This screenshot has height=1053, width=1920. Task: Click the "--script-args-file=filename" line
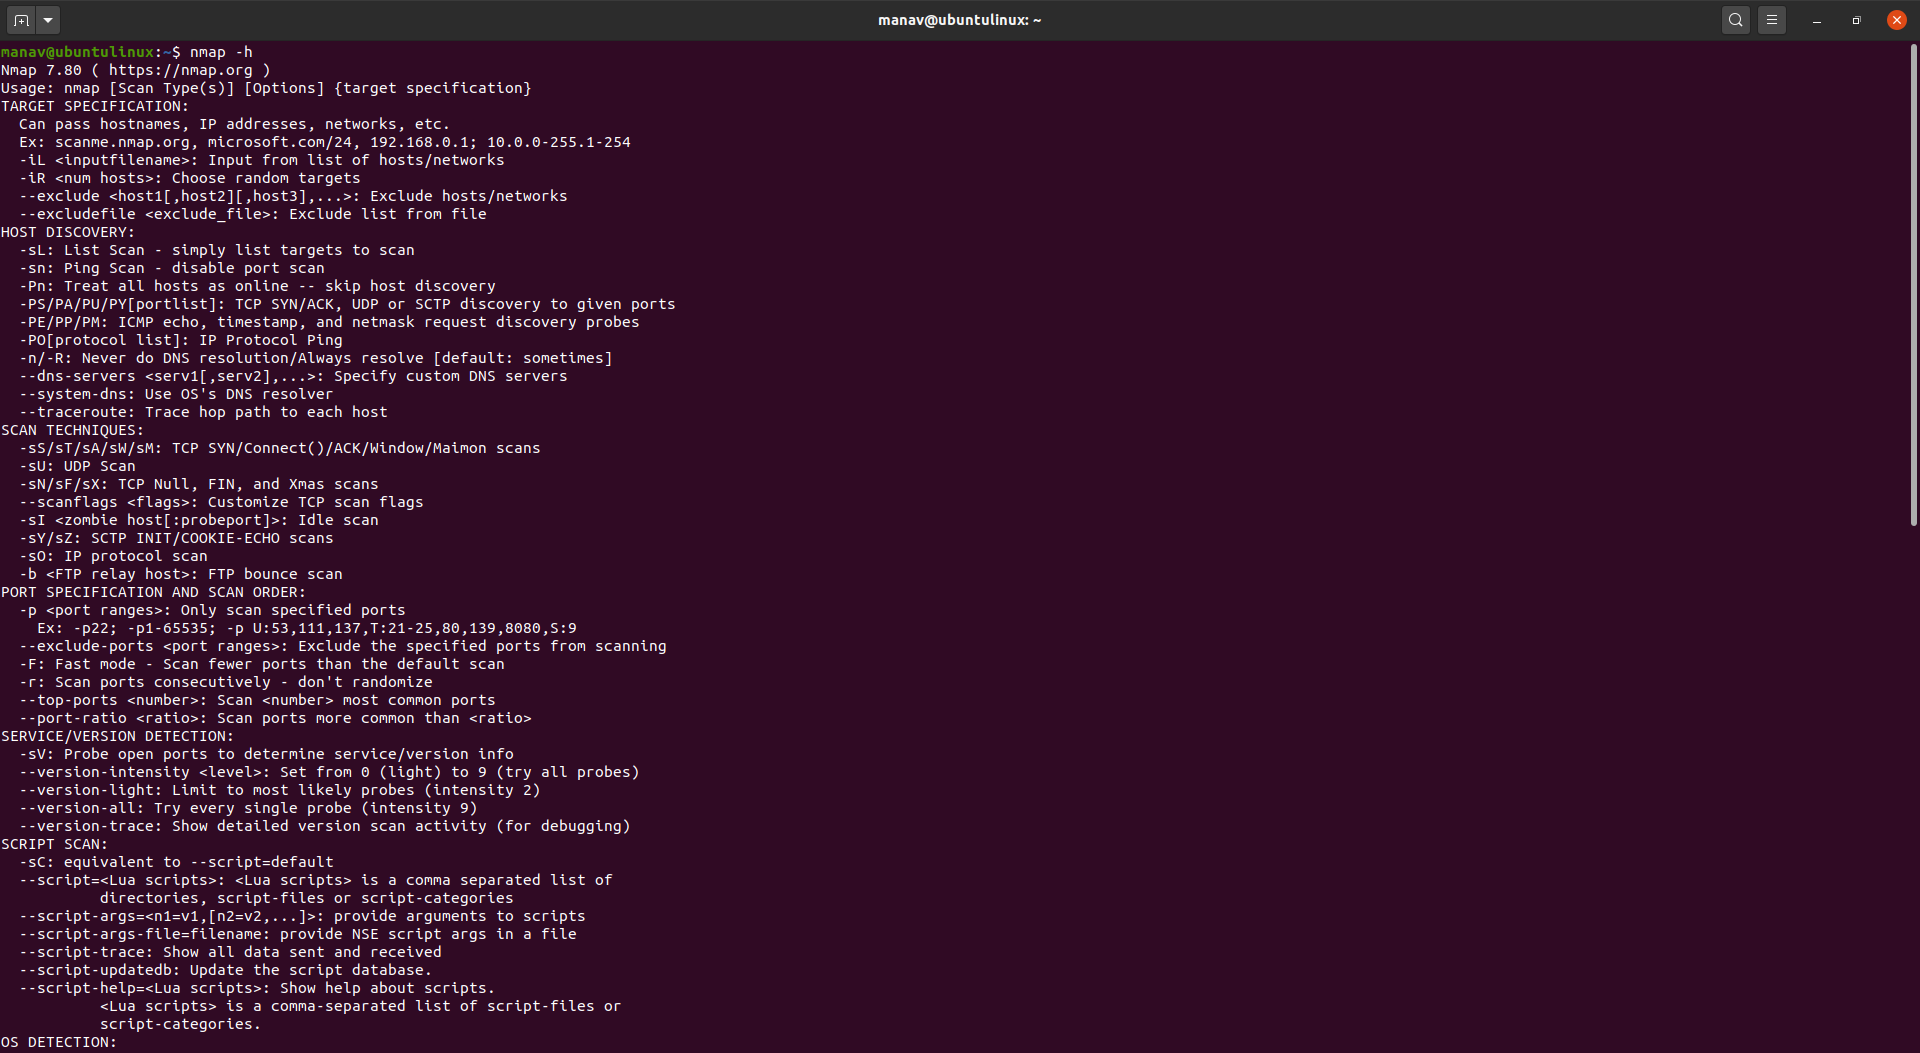pos(298,934)
